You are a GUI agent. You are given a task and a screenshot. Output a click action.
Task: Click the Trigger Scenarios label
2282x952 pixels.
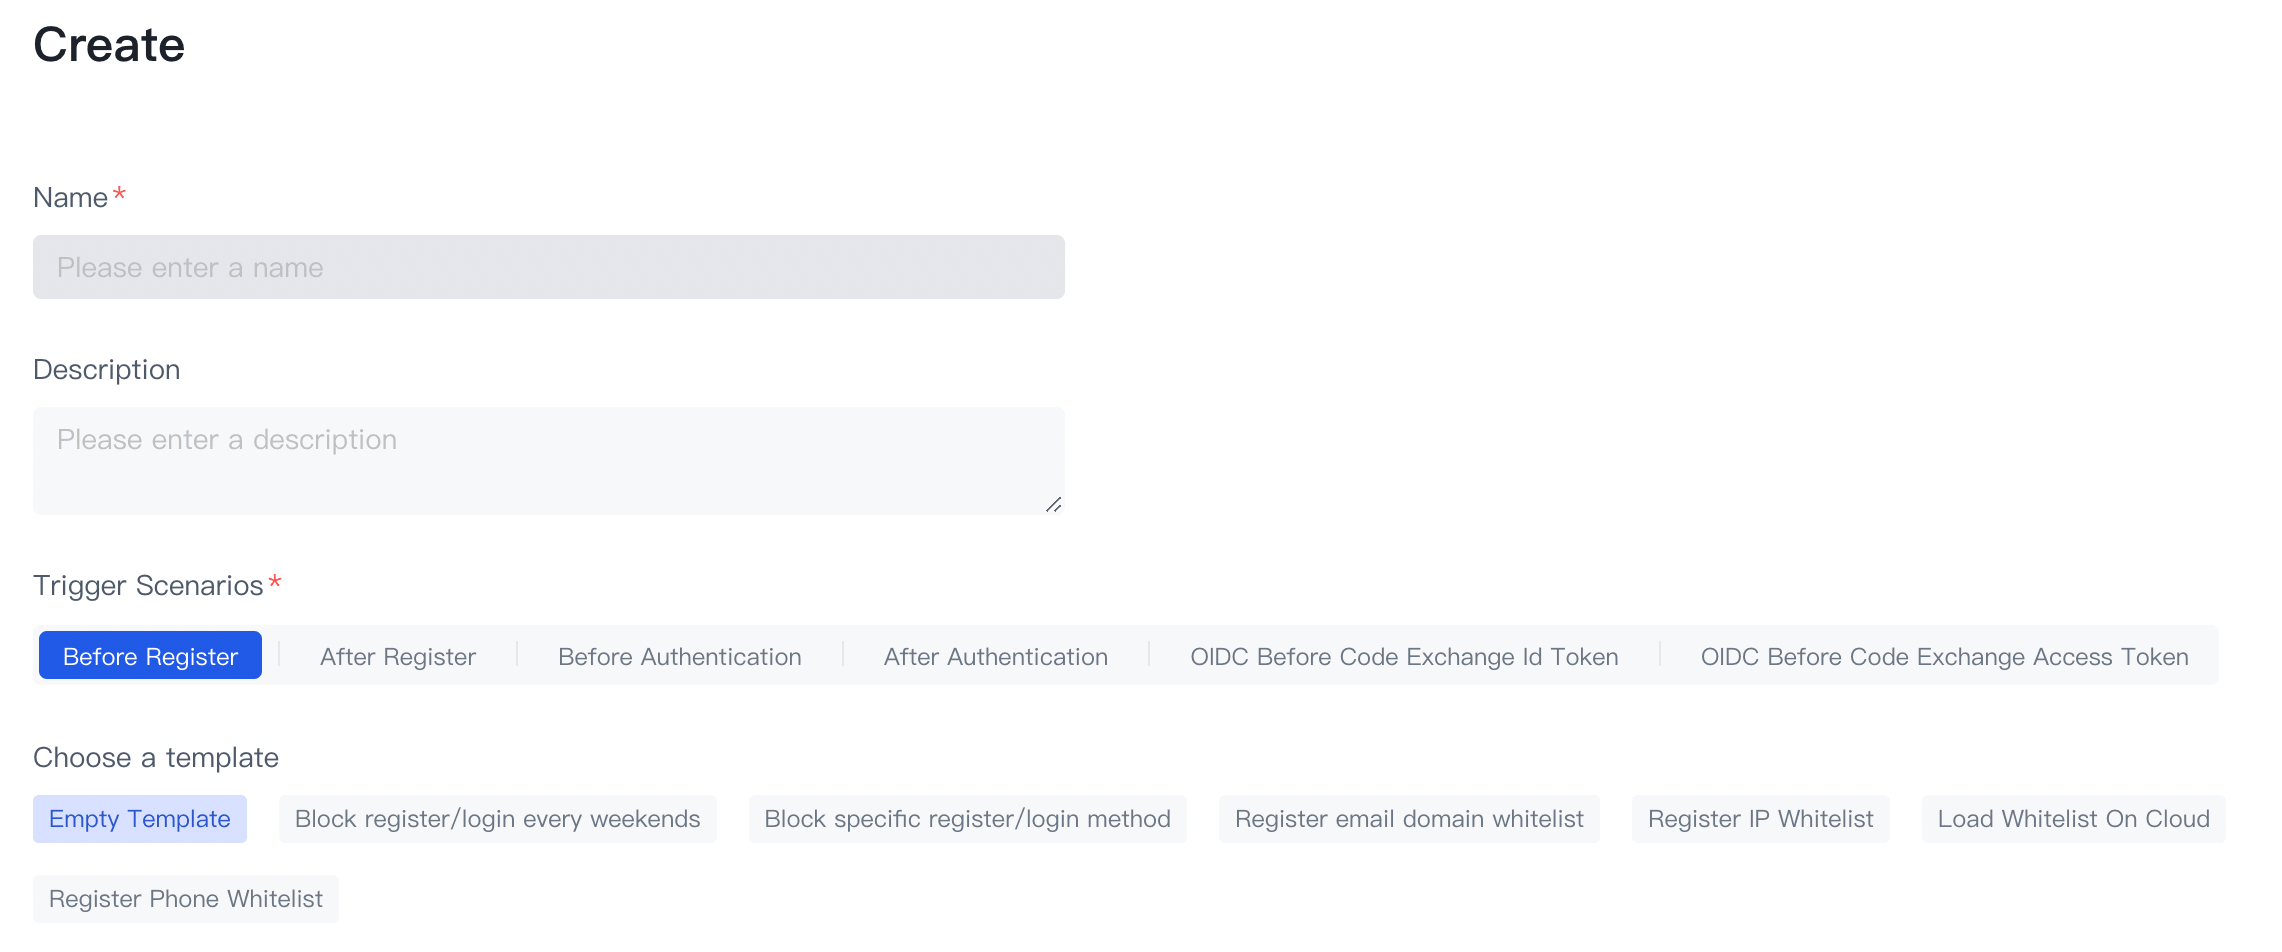point(148,586)
